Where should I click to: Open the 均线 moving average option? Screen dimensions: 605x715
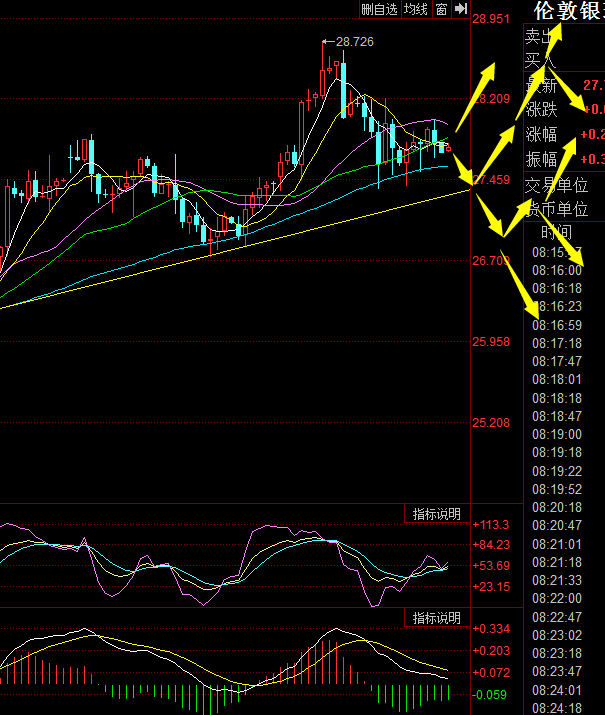click(416, 9)
